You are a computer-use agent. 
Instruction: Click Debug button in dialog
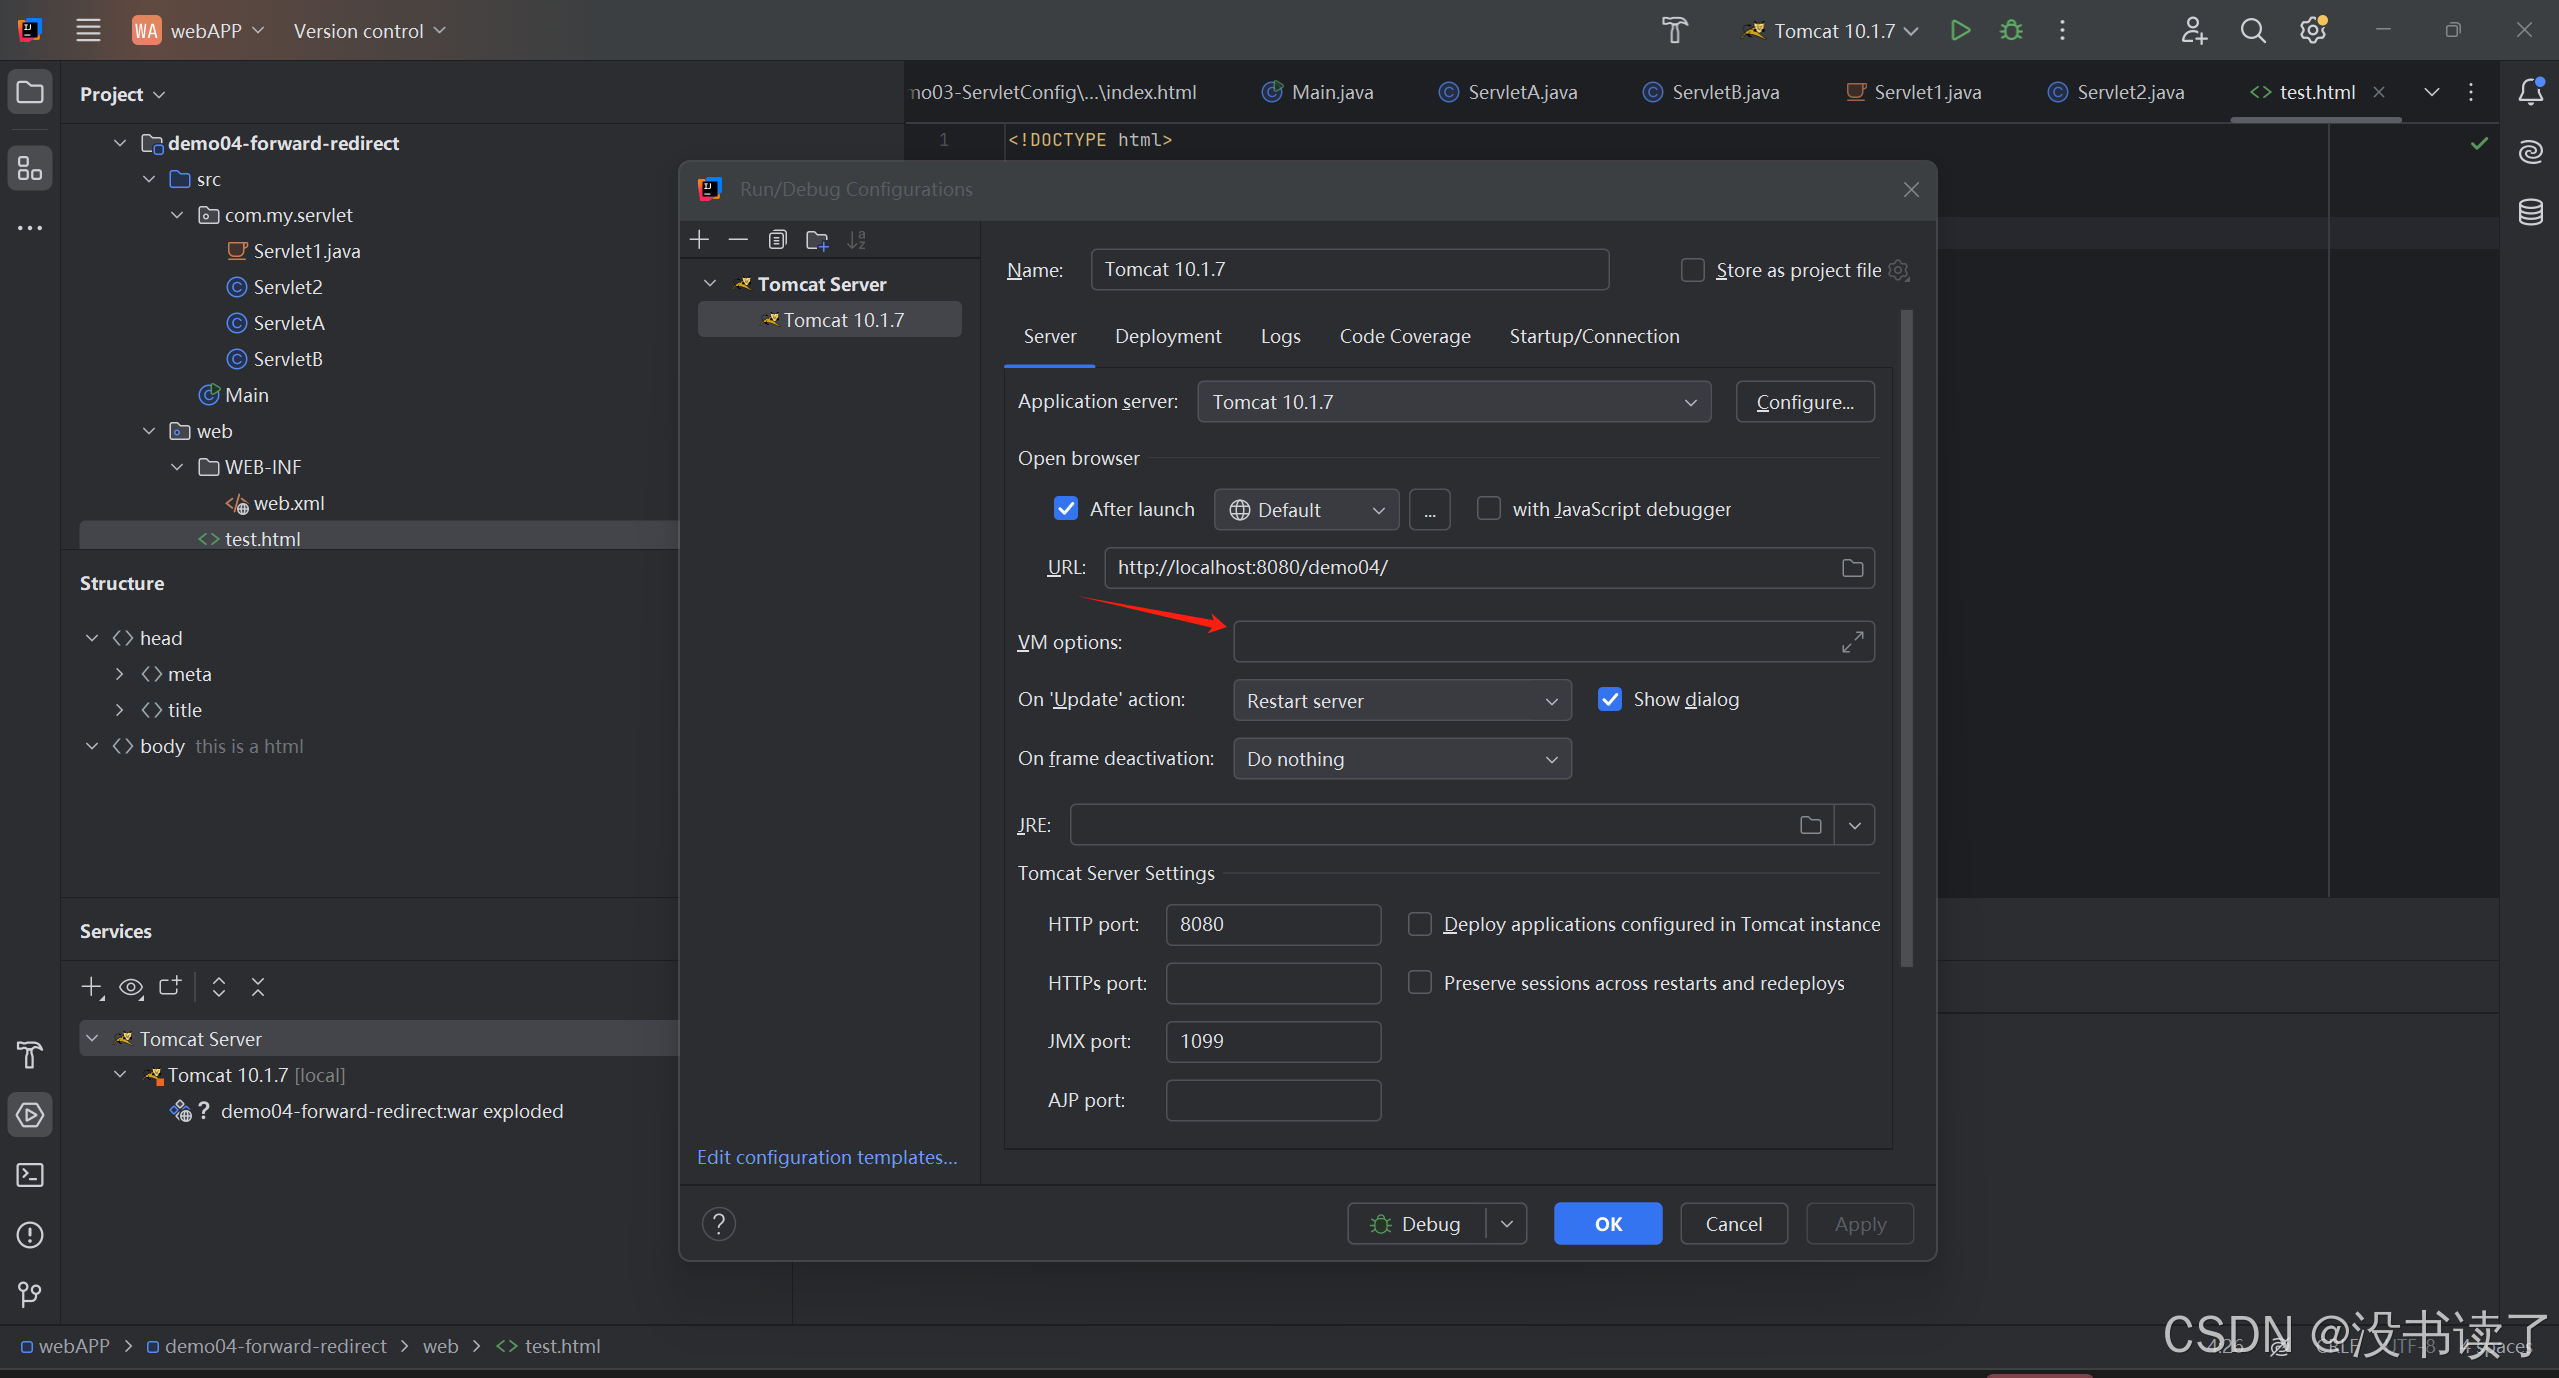tap(1416, 1224)
